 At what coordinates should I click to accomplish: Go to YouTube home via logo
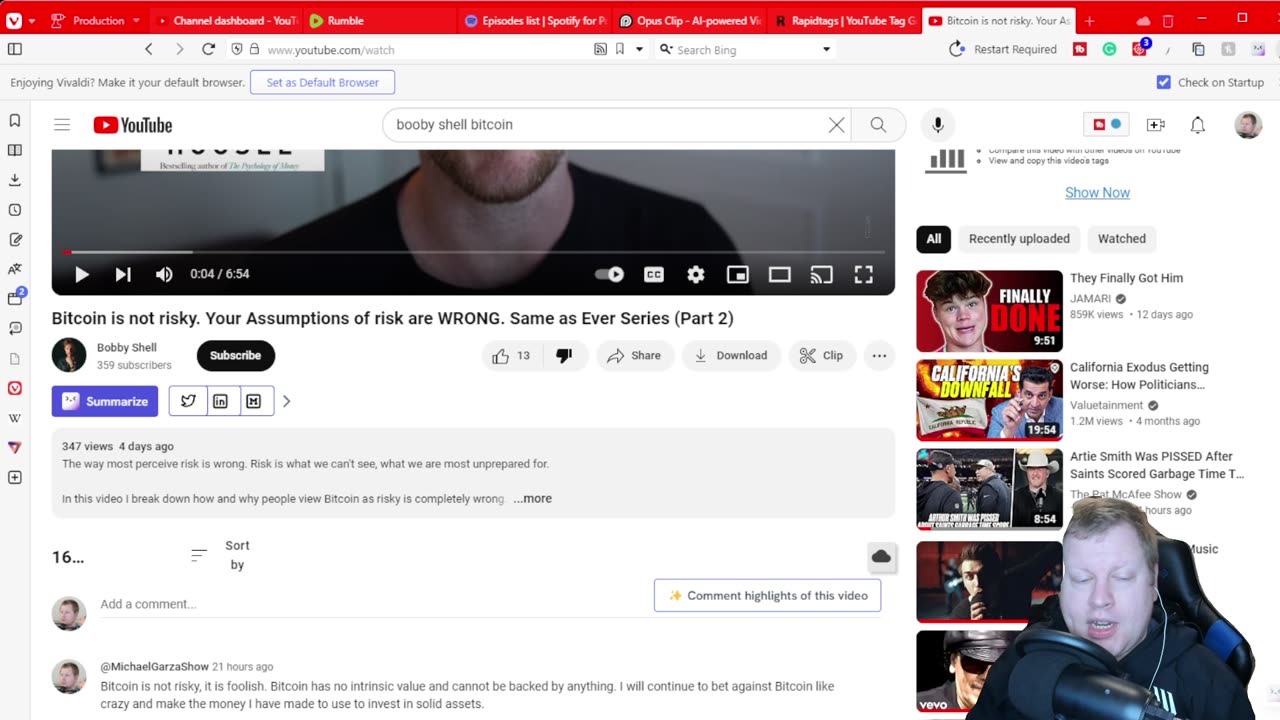pyautogui.click(x=133, y=125)
